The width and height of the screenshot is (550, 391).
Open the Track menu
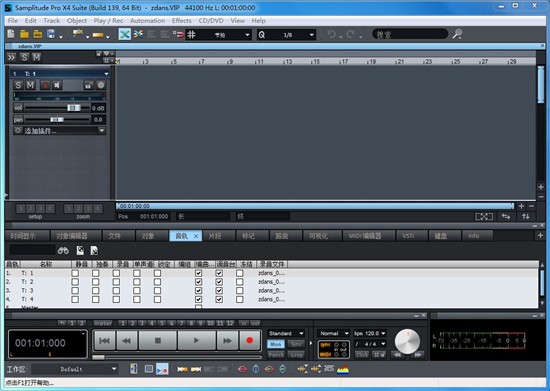click(x=52, y=20)
